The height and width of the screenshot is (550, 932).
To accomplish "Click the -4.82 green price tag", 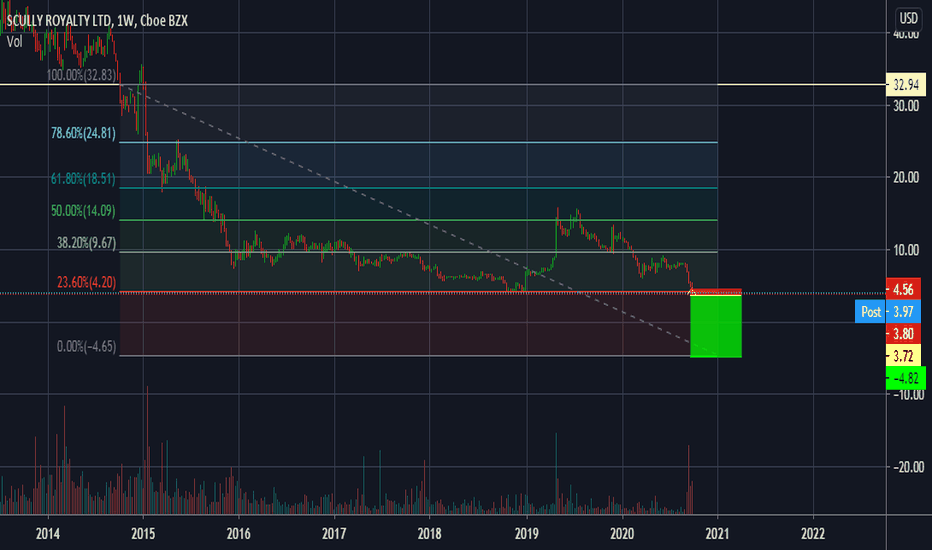I will pyautogui.click(x=906, y=378).
